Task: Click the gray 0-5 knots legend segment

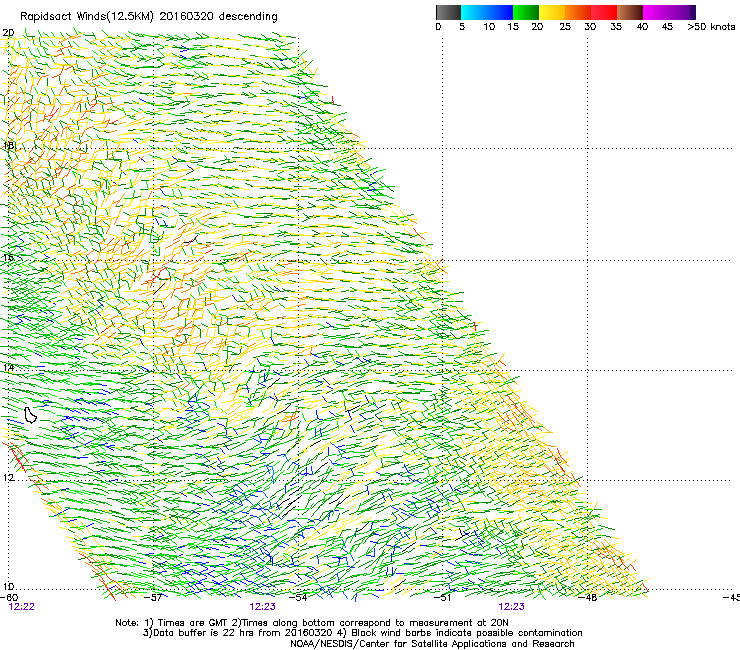Action: pos(448,12)
